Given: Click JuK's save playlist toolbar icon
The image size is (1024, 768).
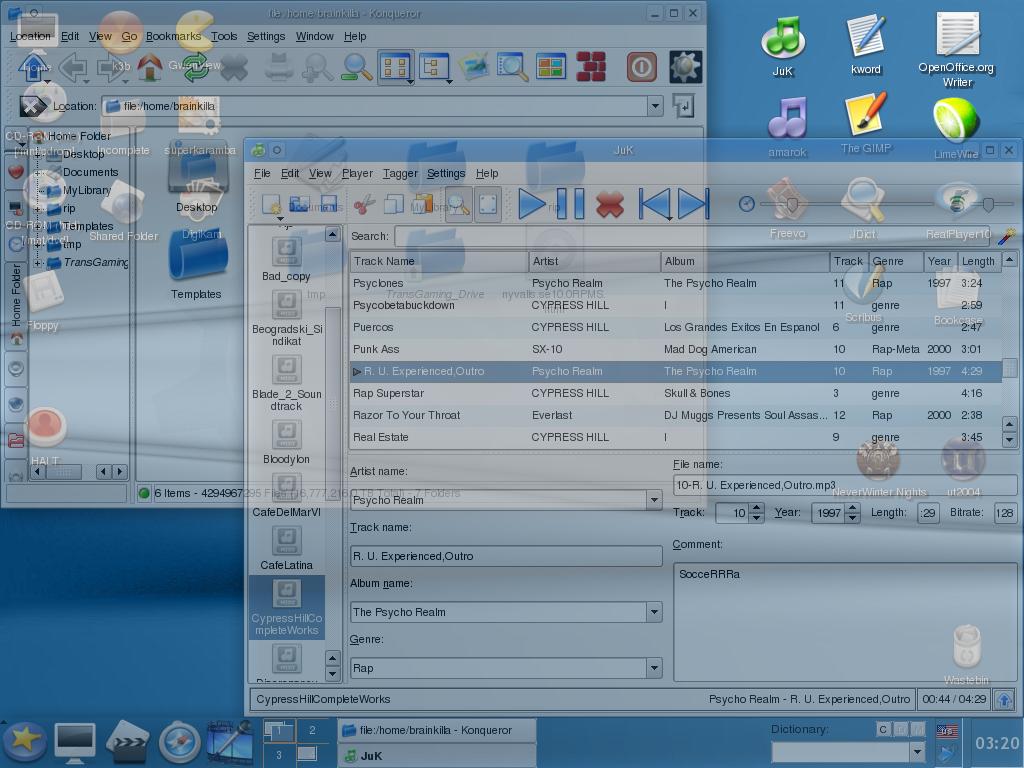Looking at the screenshot, I should pos(329,204).
